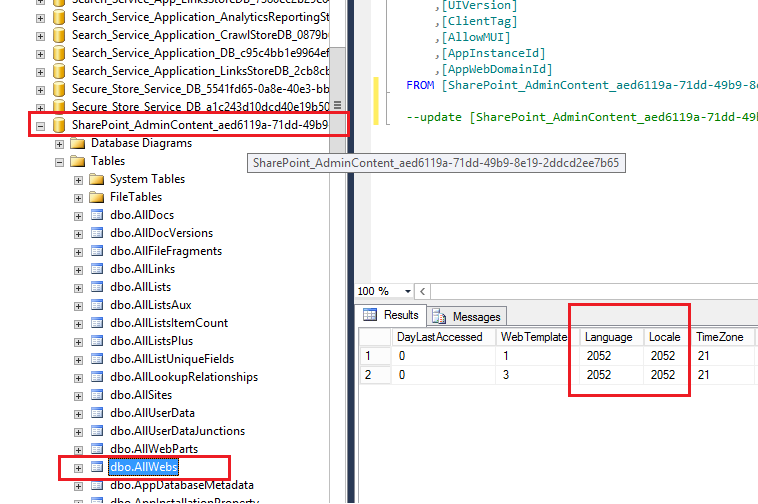The width and height of the screenshot is (758, 504).
Task: Click the SharePoint_AdminContent database icon
Action: pyautogui.click(x=59, y=125)
